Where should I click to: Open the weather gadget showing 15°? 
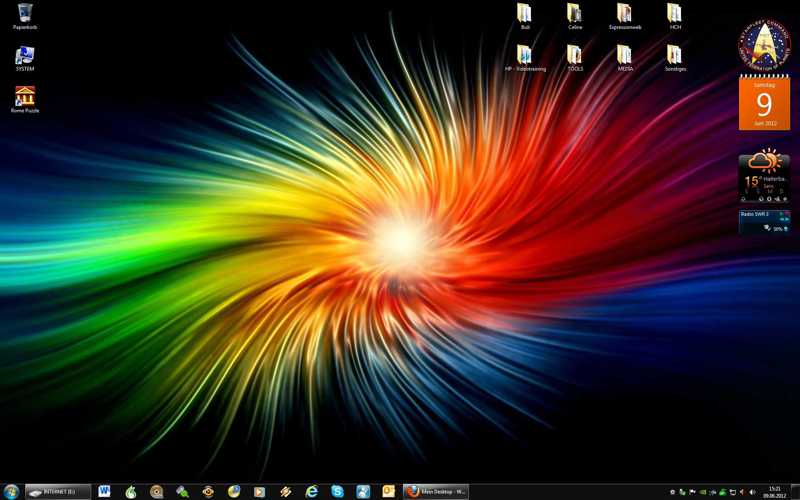tap(764, 175)
